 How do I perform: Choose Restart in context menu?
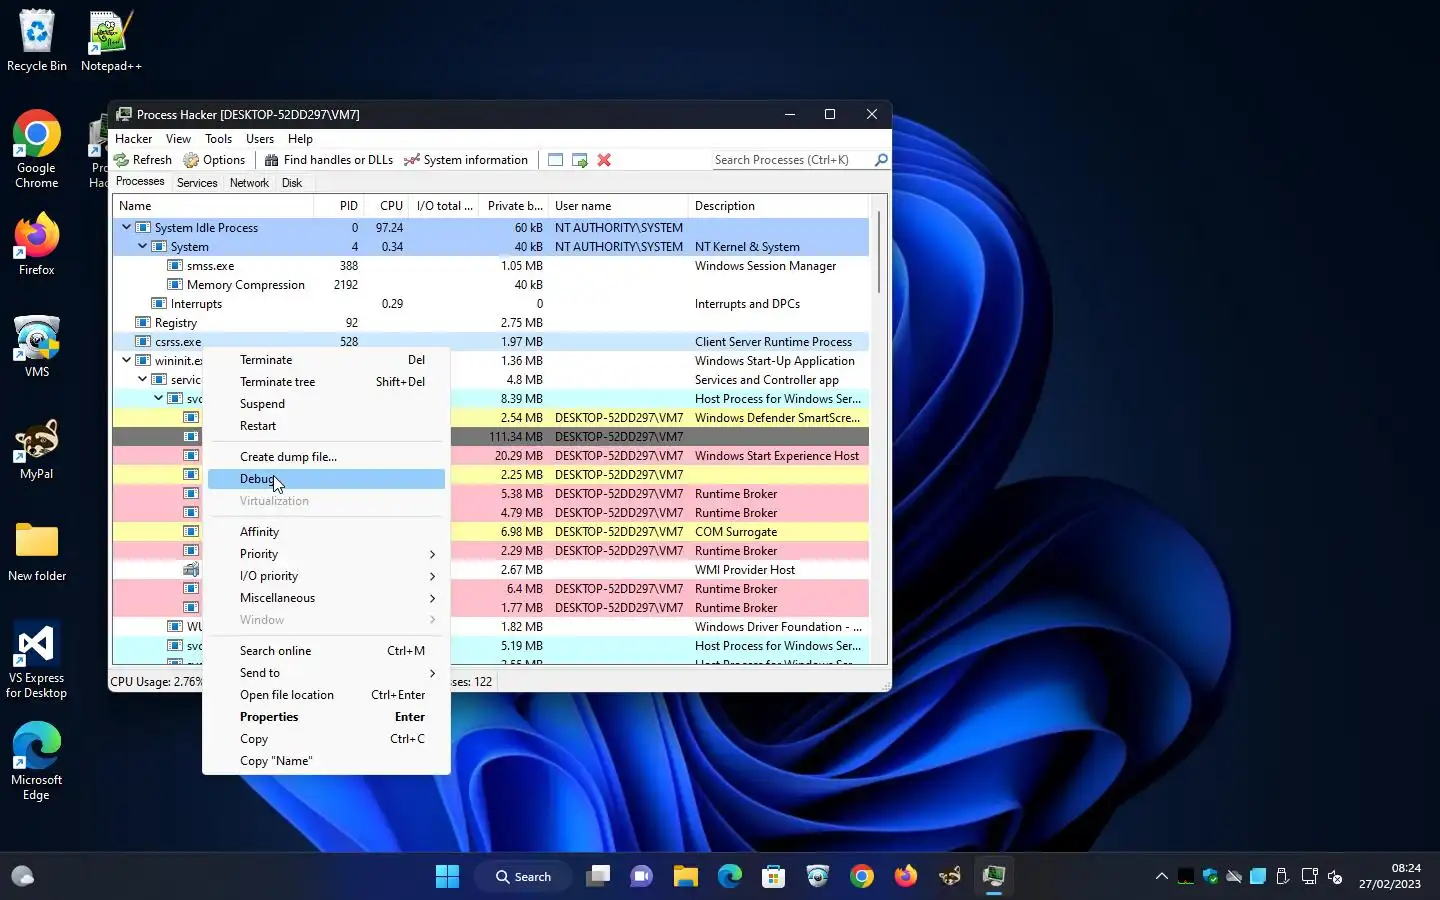tap(326, 426)
